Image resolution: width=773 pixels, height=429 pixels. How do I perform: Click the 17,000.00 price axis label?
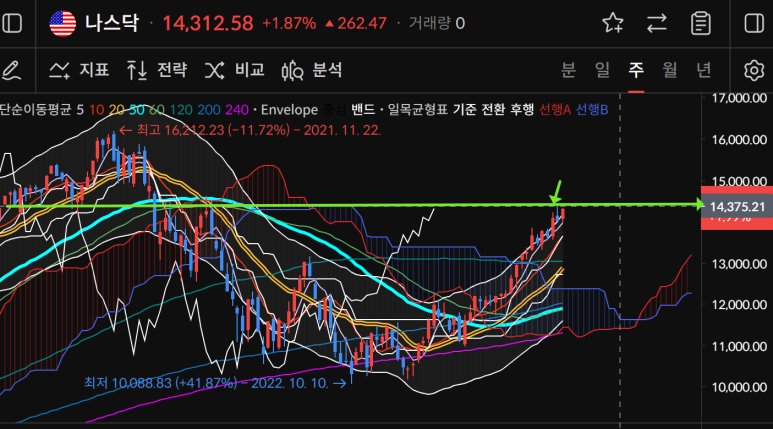point(739,98)
